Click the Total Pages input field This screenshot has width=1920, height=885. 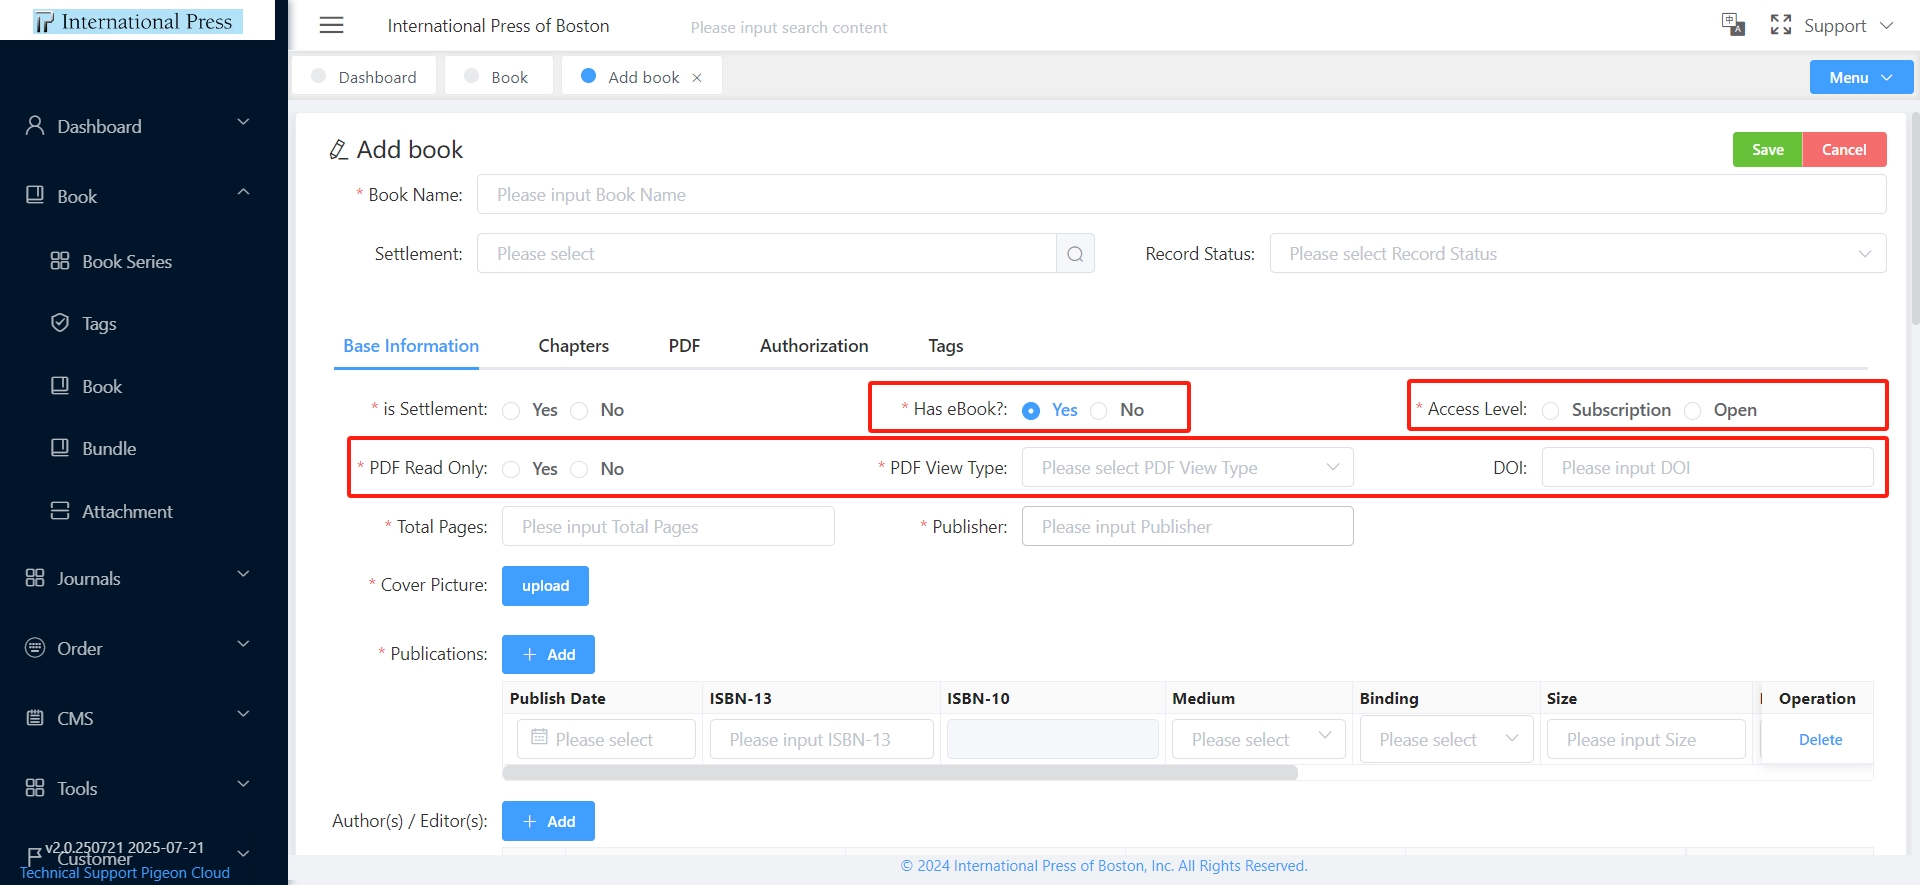tap(668, 527)
